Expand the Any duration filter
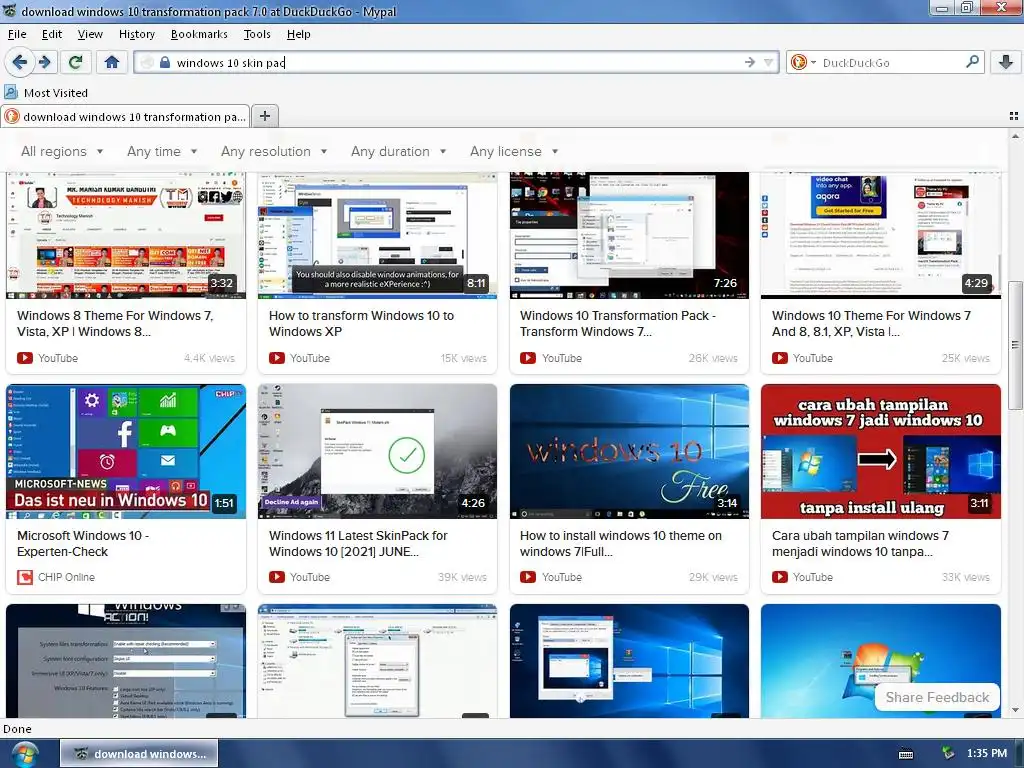Image resolution: width=1024 pixels, height=768 pixels. coord(398,152)
